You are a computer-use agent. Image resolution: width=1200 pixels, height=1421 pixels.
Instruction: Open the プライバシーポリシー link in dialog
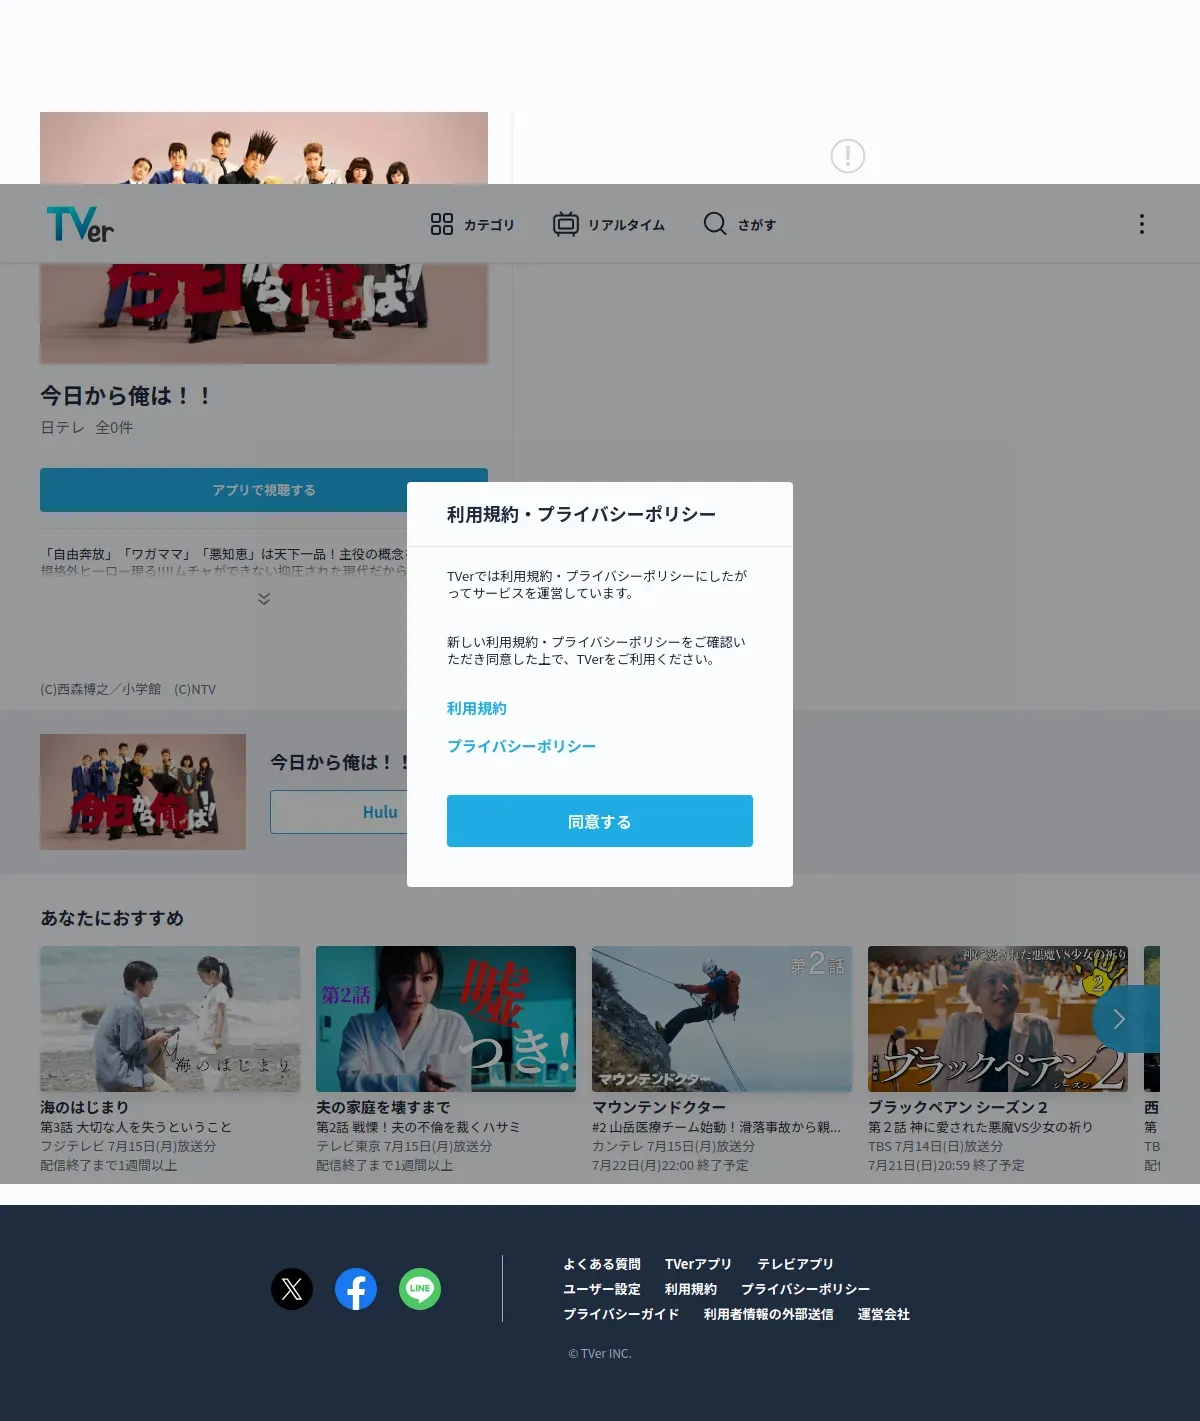[521, 746]
